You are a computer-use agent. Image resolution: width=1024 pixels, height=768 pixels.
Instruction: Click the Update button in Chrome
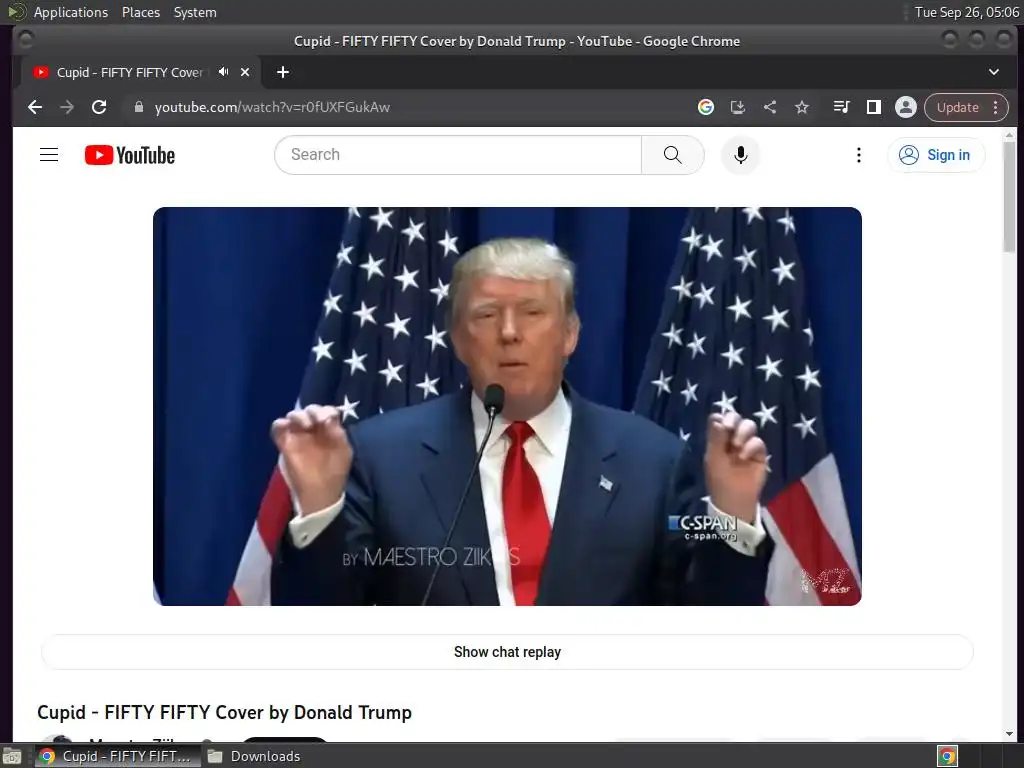pos(957,108)
